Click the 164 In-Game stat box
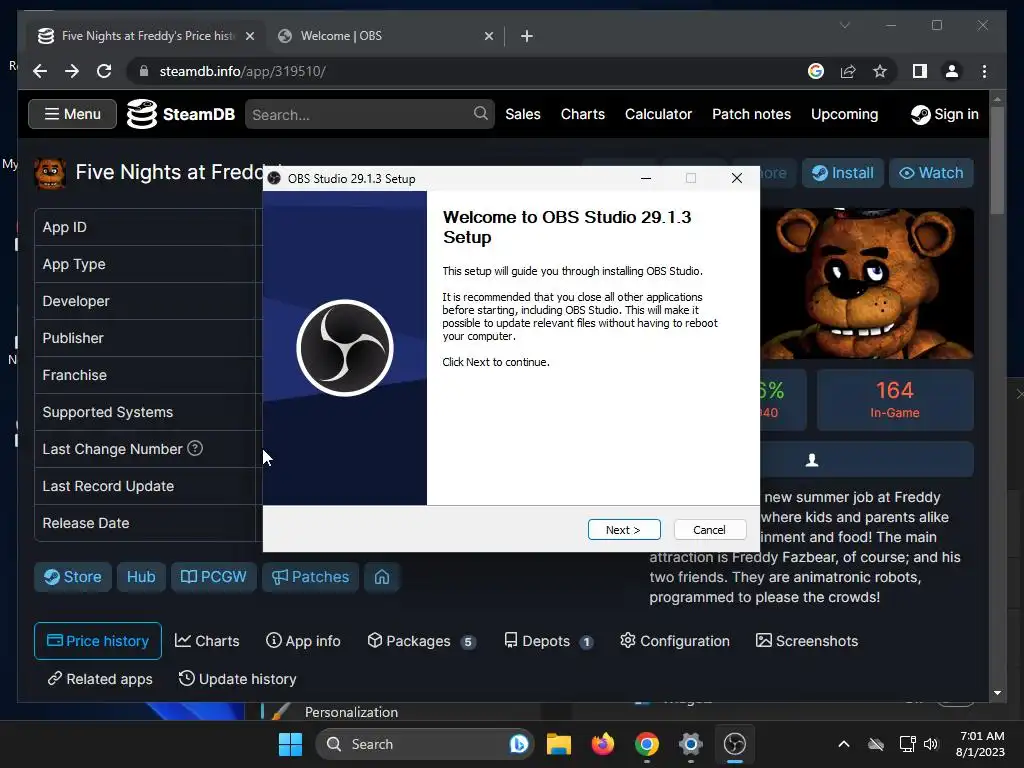Image resolution: width=1024 pixels, height=768 pixels. point(895,400)
